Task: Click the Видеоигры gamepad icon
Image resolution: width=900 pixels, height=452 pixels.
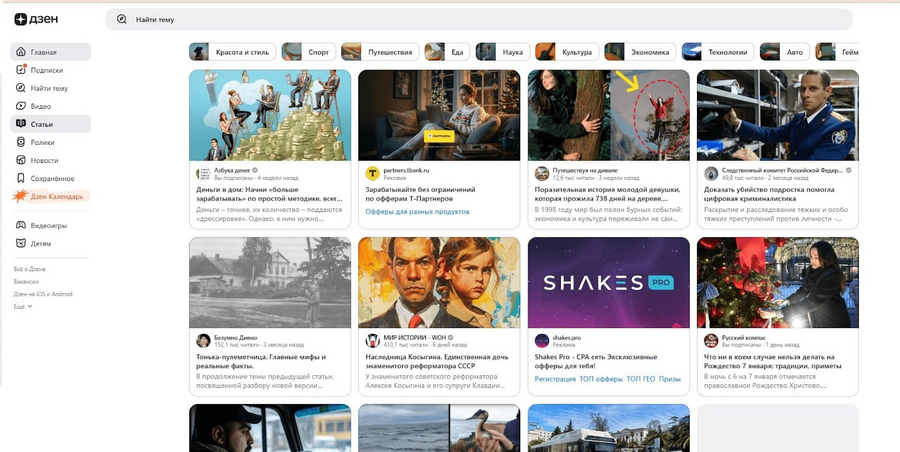Action: pos(21,226)
